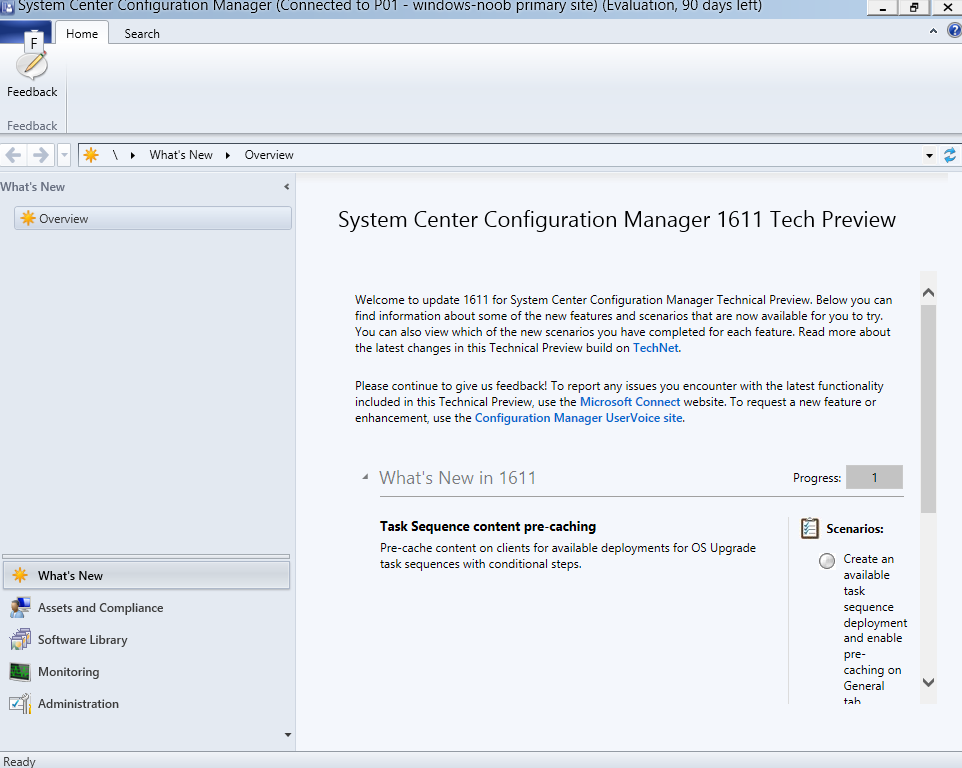Image resolution: width=962 pixels, height=768 pixels.
Task: Collapse the What's New in 1611 section
Action: (x=365, y=477)
